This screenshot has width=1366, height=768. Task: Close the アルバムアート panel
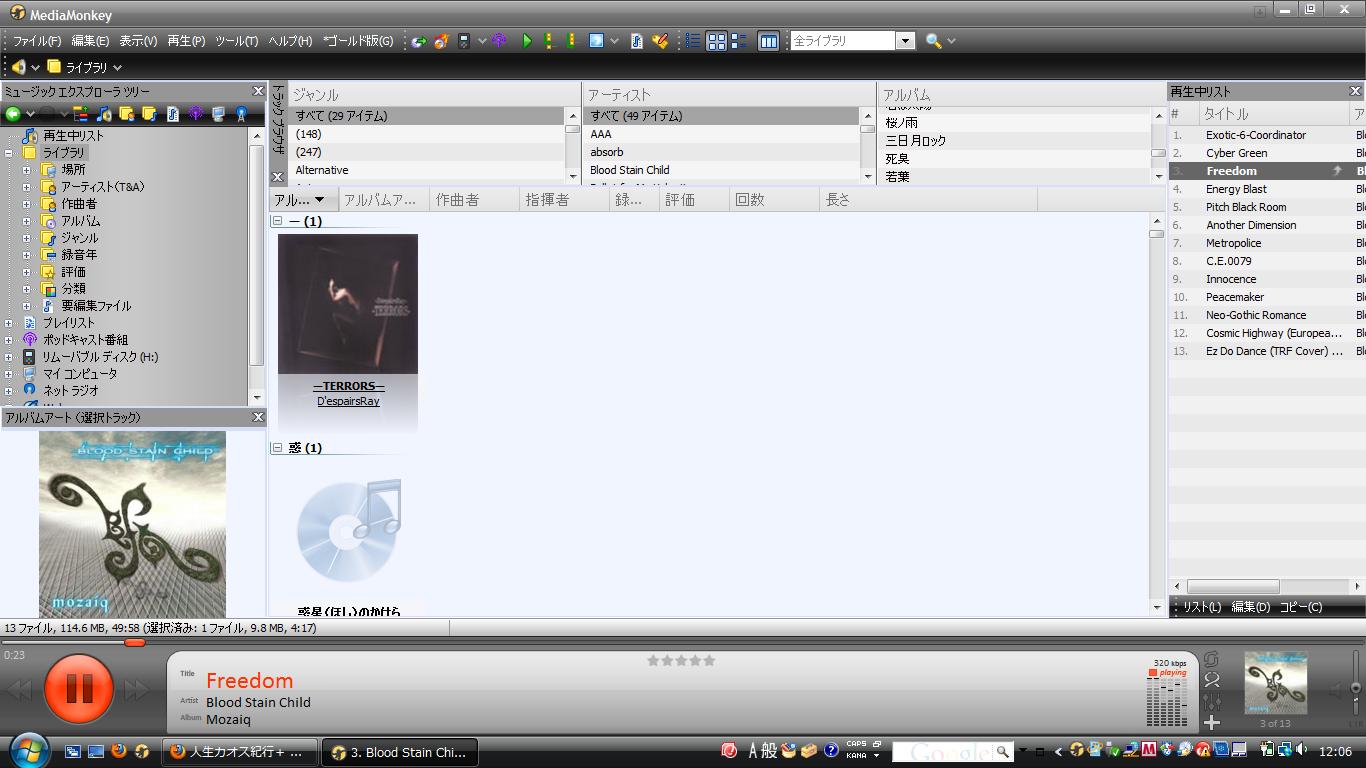(x=258, y=417)
